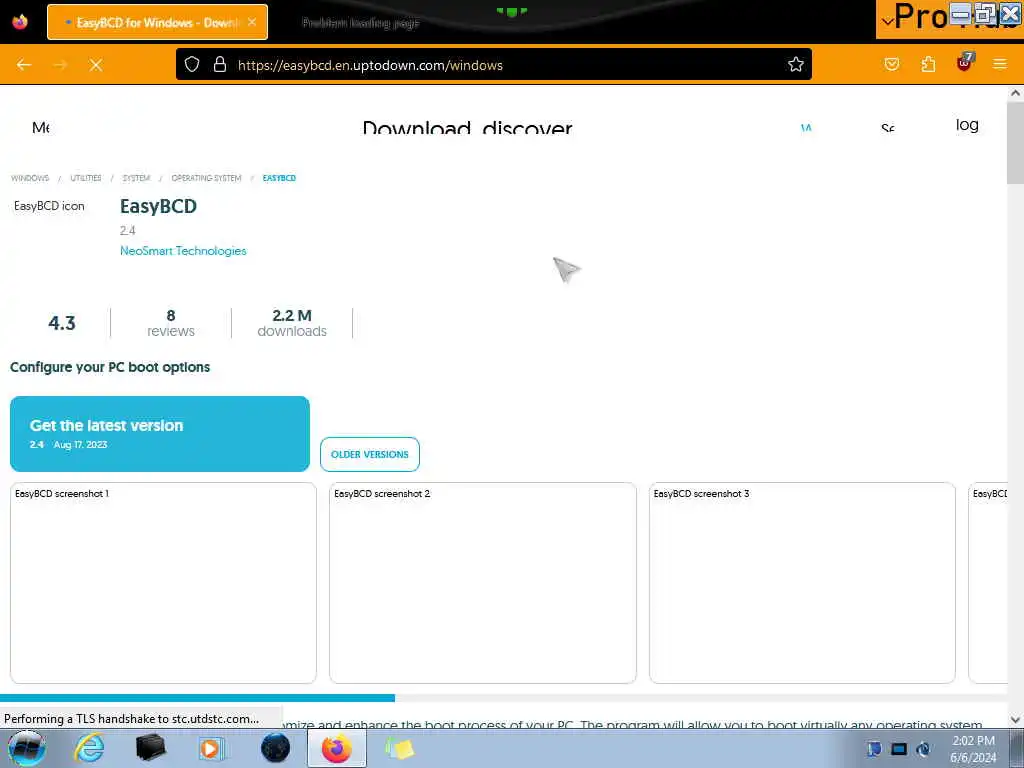Screen dimensions: 1024x768
Task: Open EasyBCD screenshot 2 thumbnail
Action: pos(483,583)
